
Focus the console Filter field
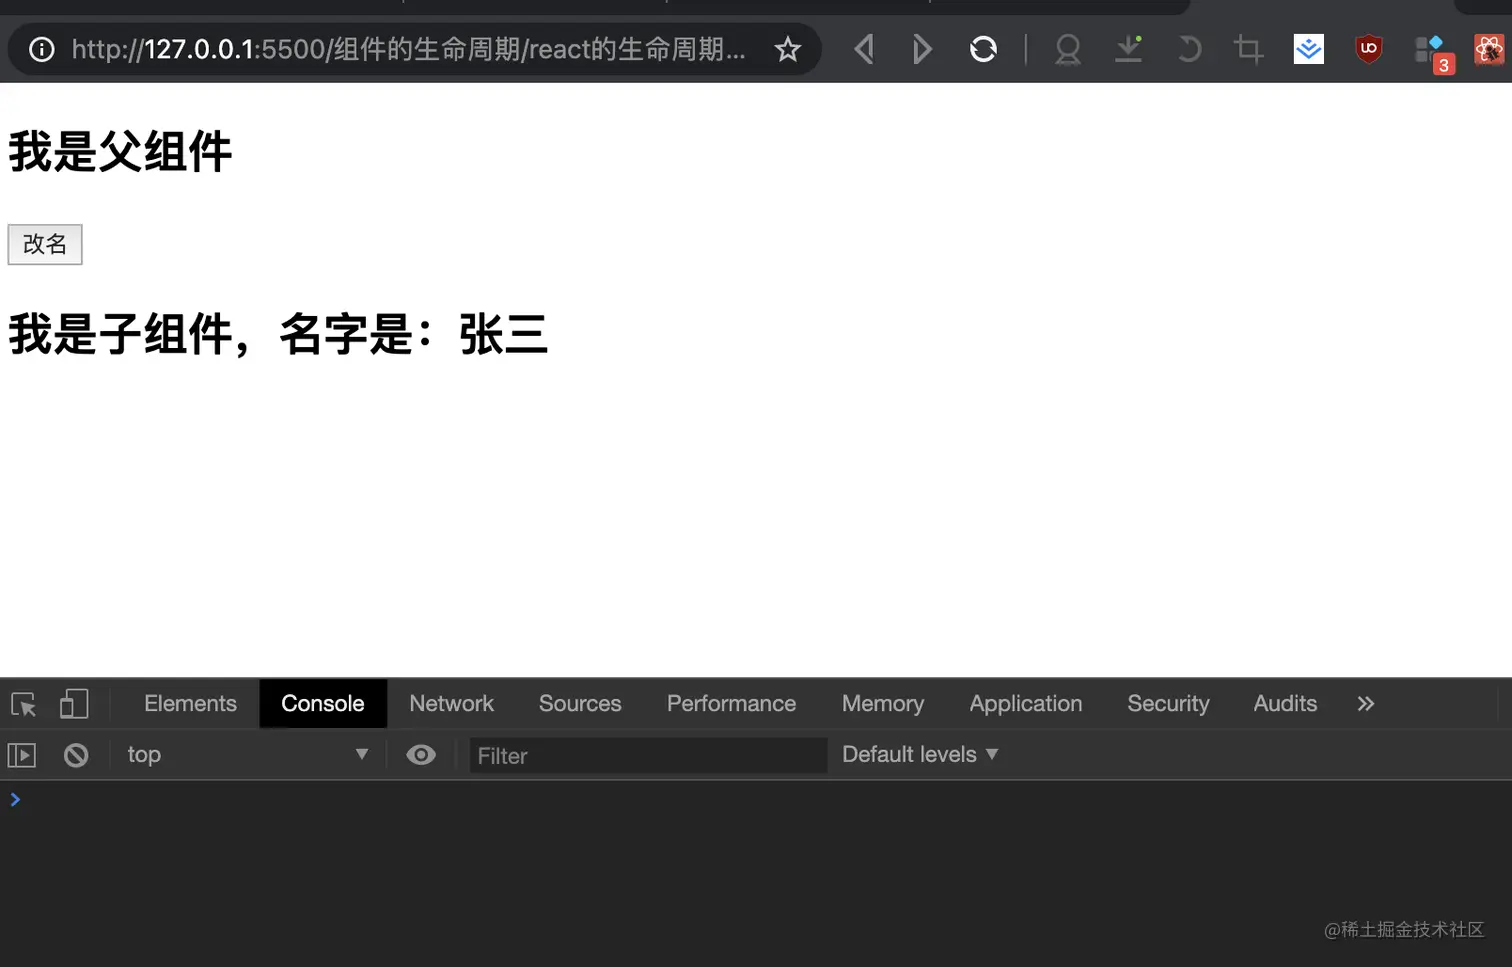click(x=648, y=755)
